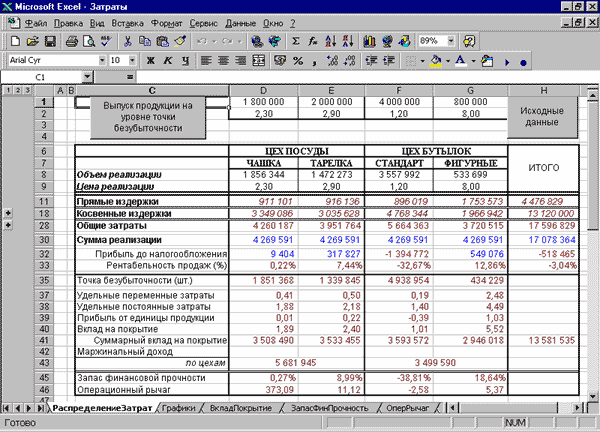Activate Format Painter brush icon
The width and height of the screenshot is (600, 432).
coord(180,41)
